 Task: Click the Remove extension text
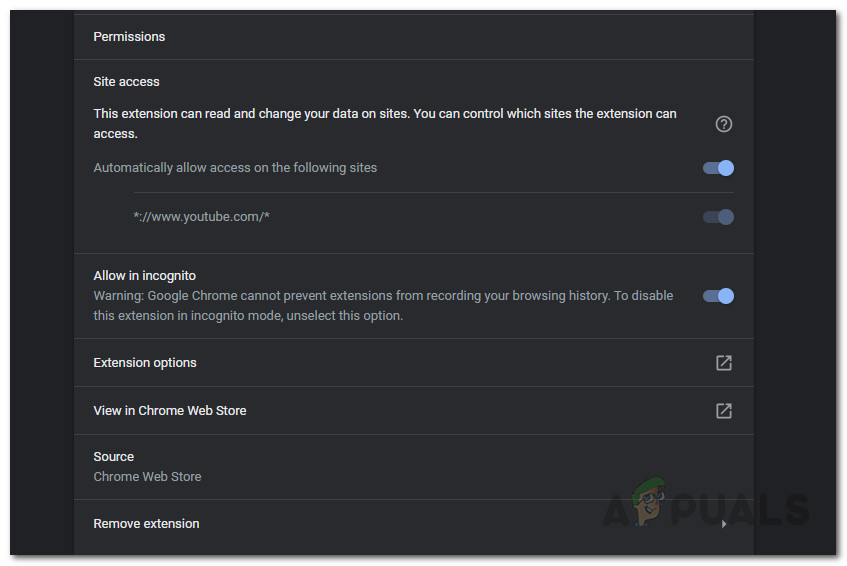146,524
